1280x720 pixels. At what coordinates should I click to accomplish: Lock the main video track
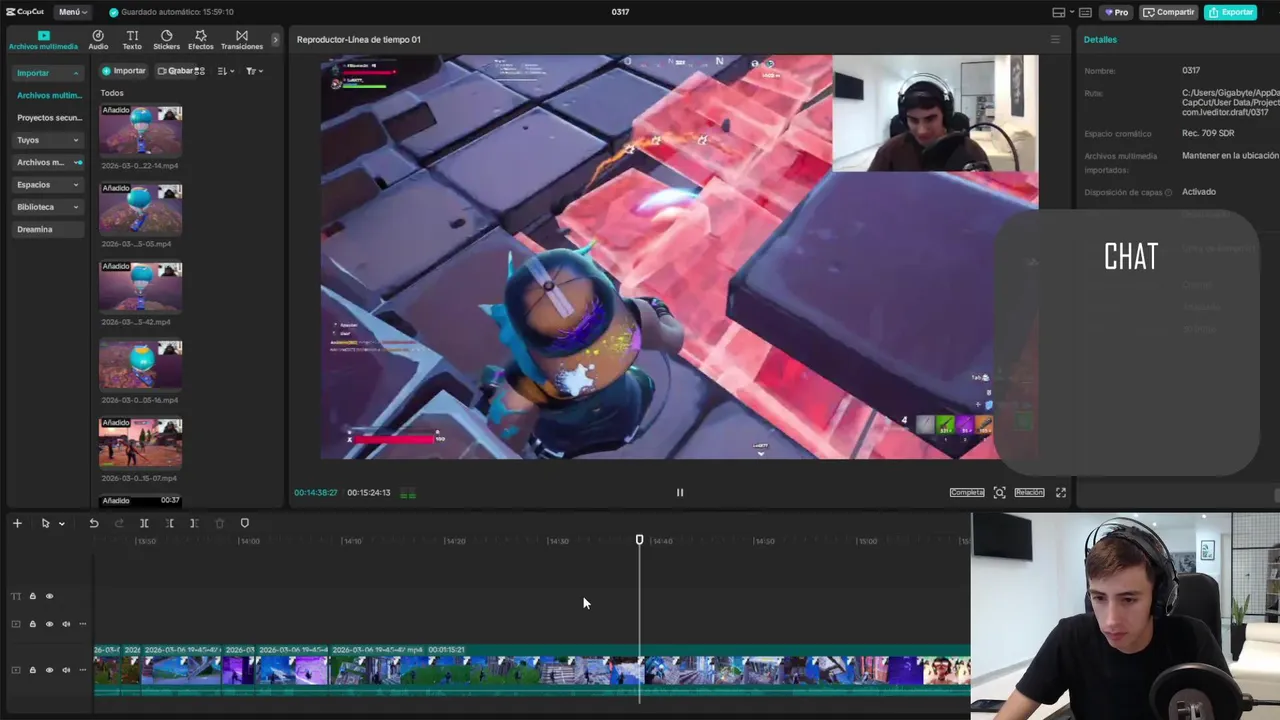pyautogui.click(x=32, y=670)
